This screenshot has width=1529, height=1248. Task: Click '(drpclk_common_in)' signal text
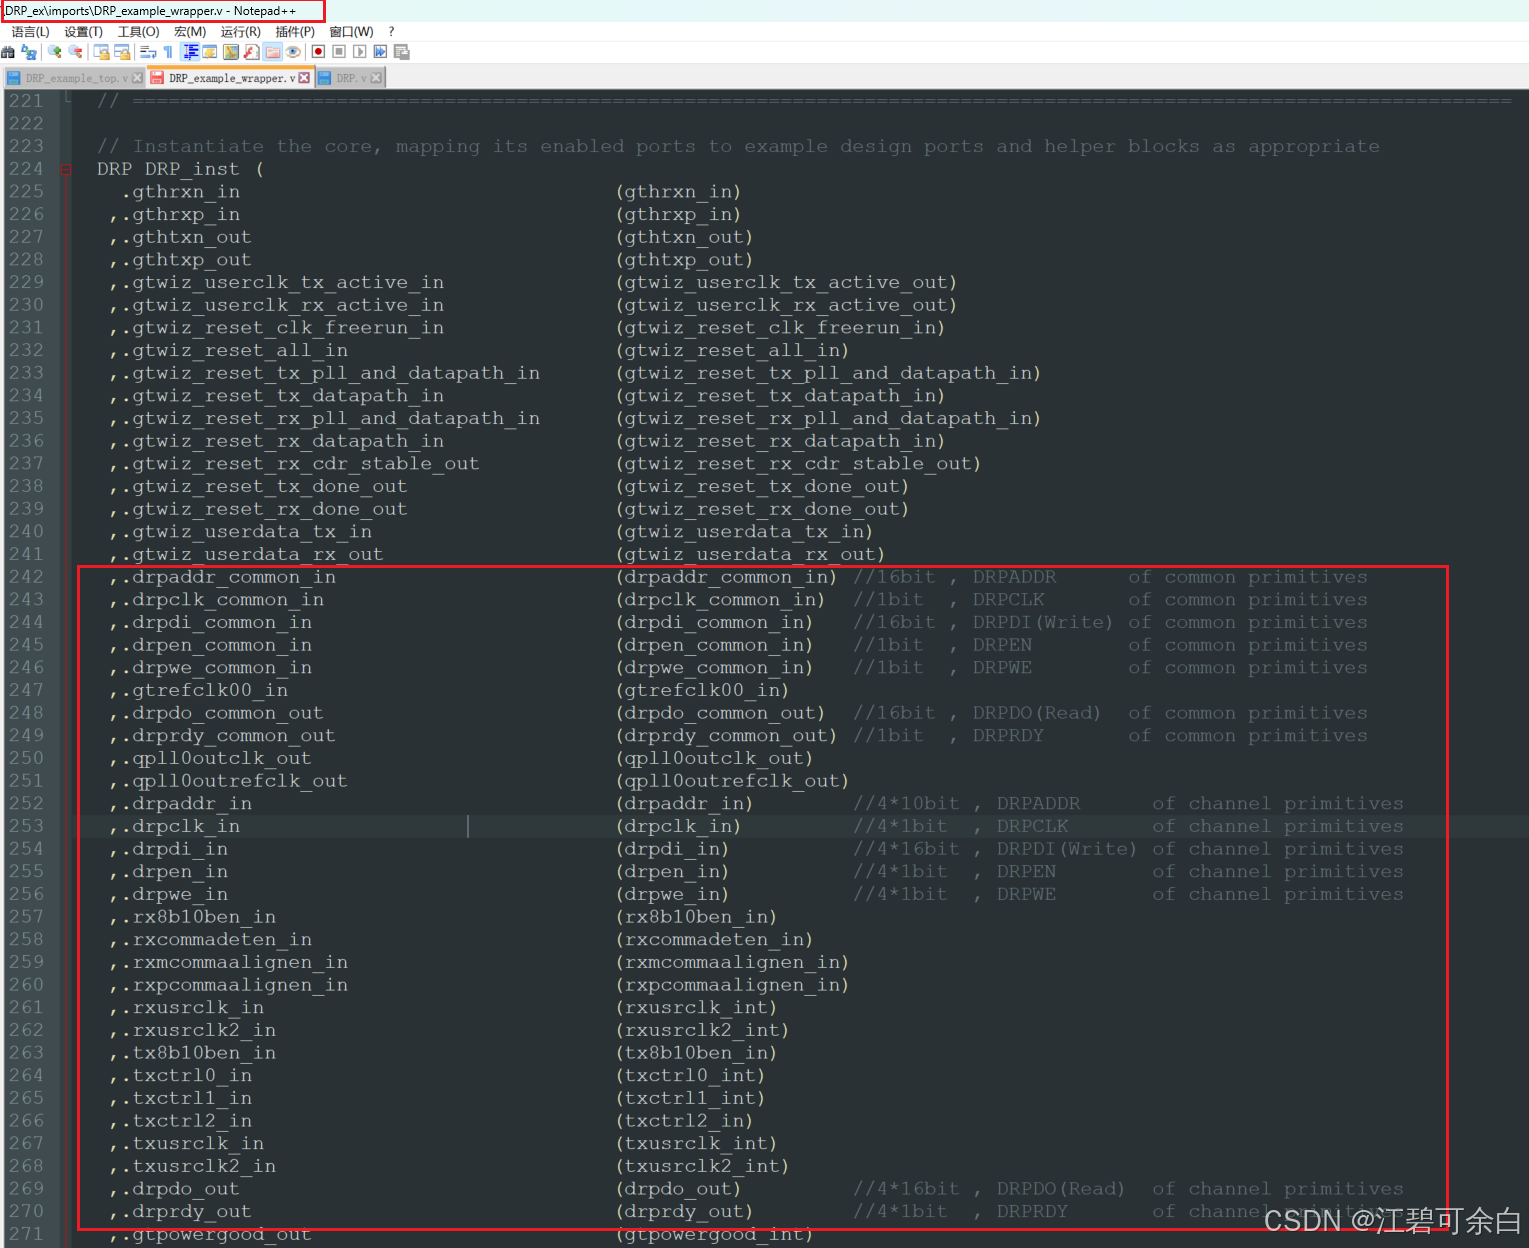tap(720, 600)
